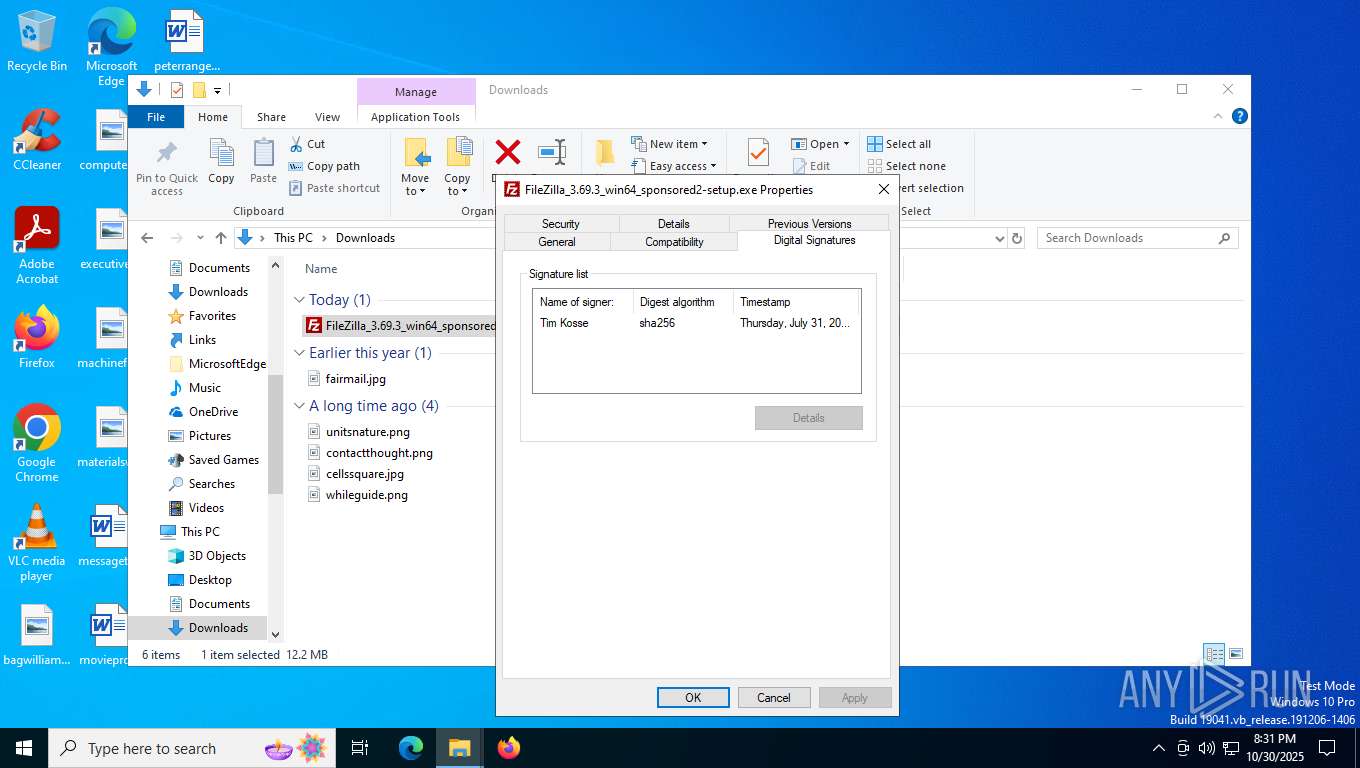Switch to the General tab

[x=557, y=242]
